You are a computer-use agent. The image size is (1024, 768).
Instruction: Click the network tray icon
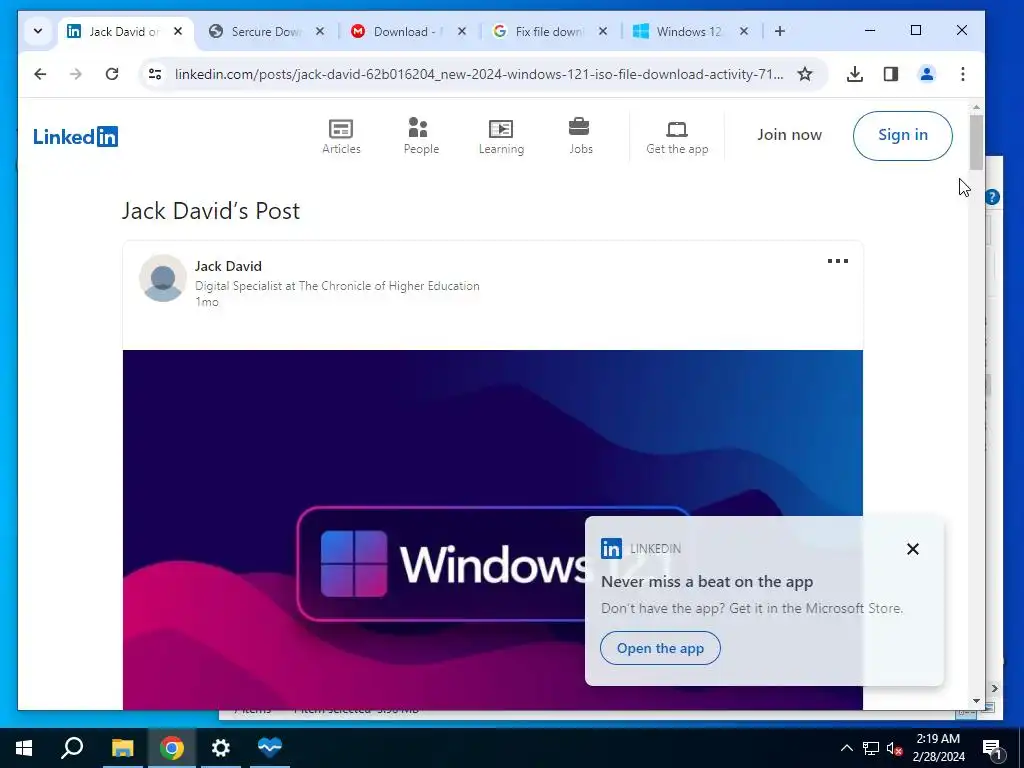coord(871,748)
